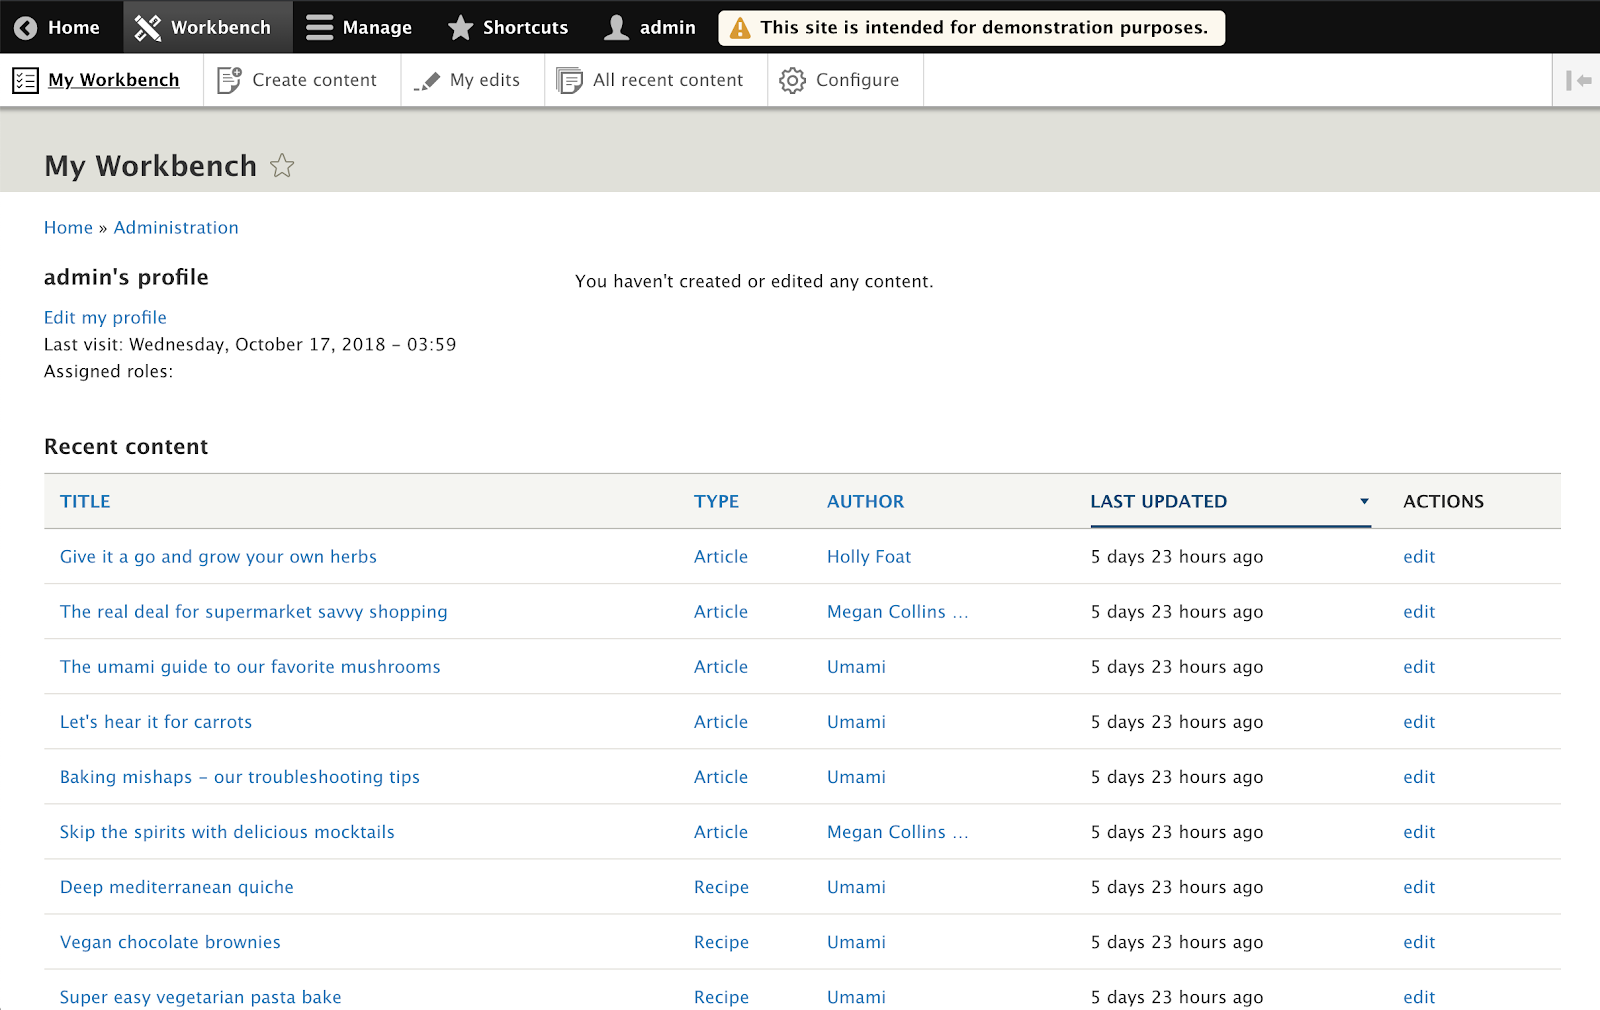This screenshot has width=1600, height=1010.
Task: Click author Holly Foat
Action: [x=869, y=557]
